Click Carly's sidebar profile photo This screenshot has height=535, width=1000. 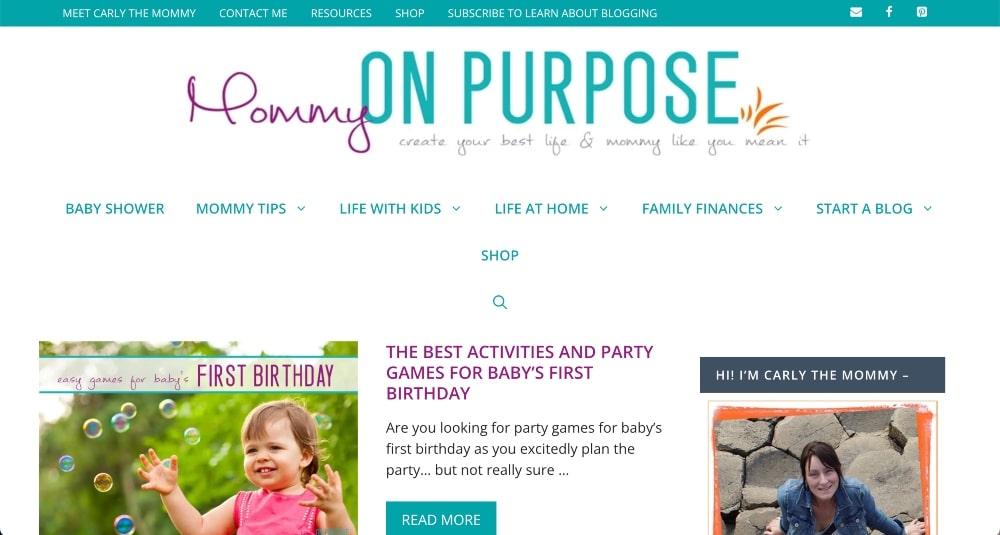(822, 468)
